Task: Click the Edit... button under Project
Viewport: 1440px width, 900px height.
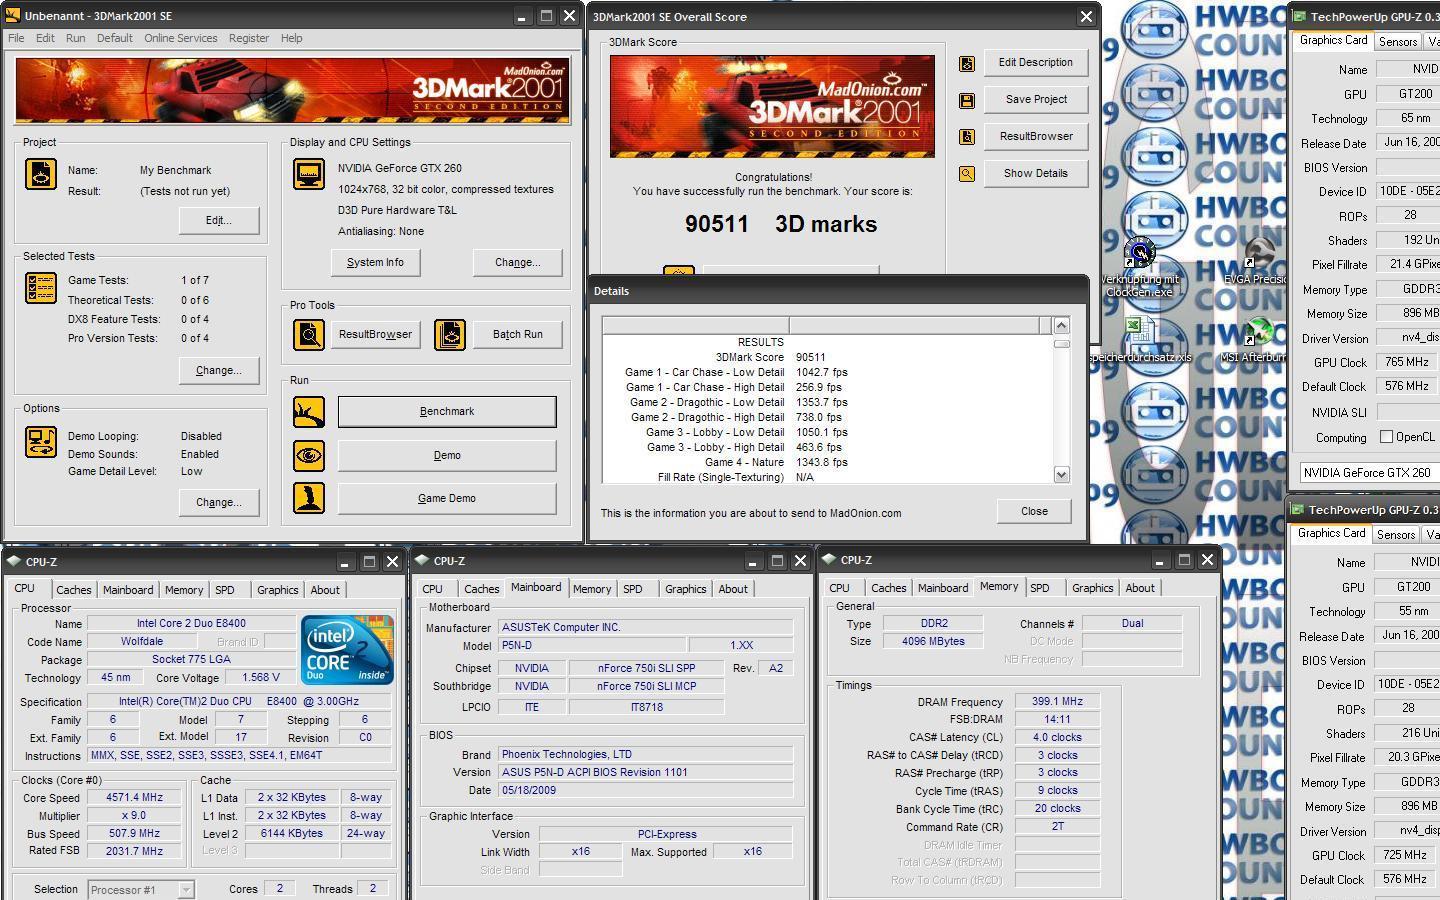Action: click(219, 220)
